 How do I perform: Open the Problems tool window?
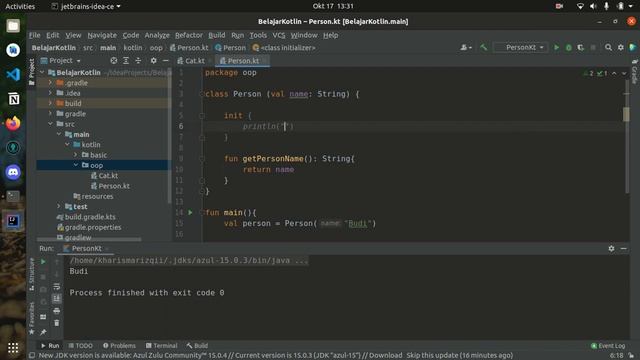pos(119,345)
